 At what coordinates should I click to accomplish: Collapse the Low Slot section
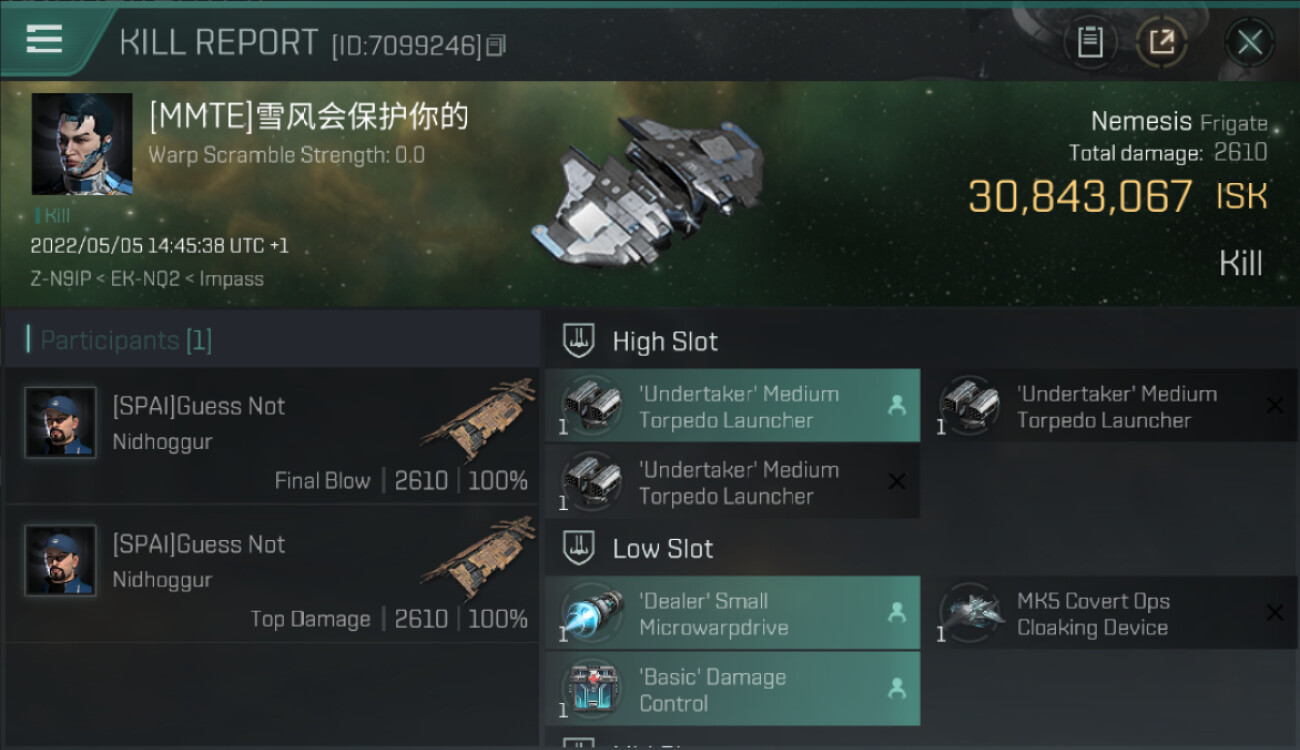tap(638, 548)
